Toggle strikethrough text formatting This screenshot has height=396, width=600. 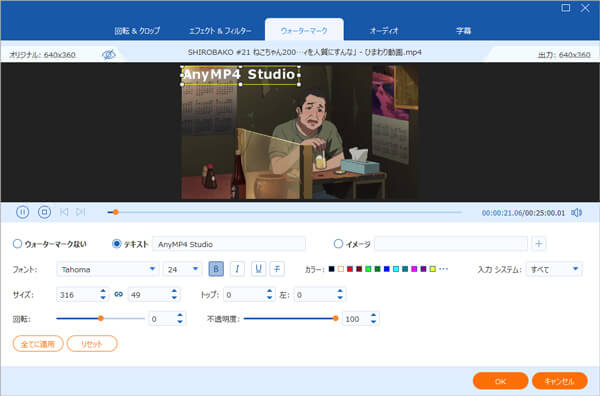click(x=277, y=269)
